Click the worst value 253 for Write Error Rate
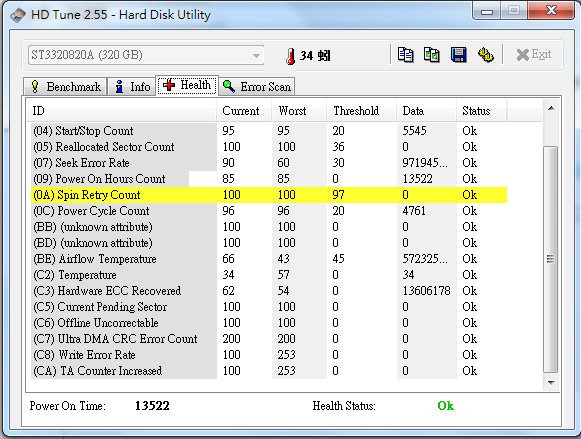 (286, 355)
